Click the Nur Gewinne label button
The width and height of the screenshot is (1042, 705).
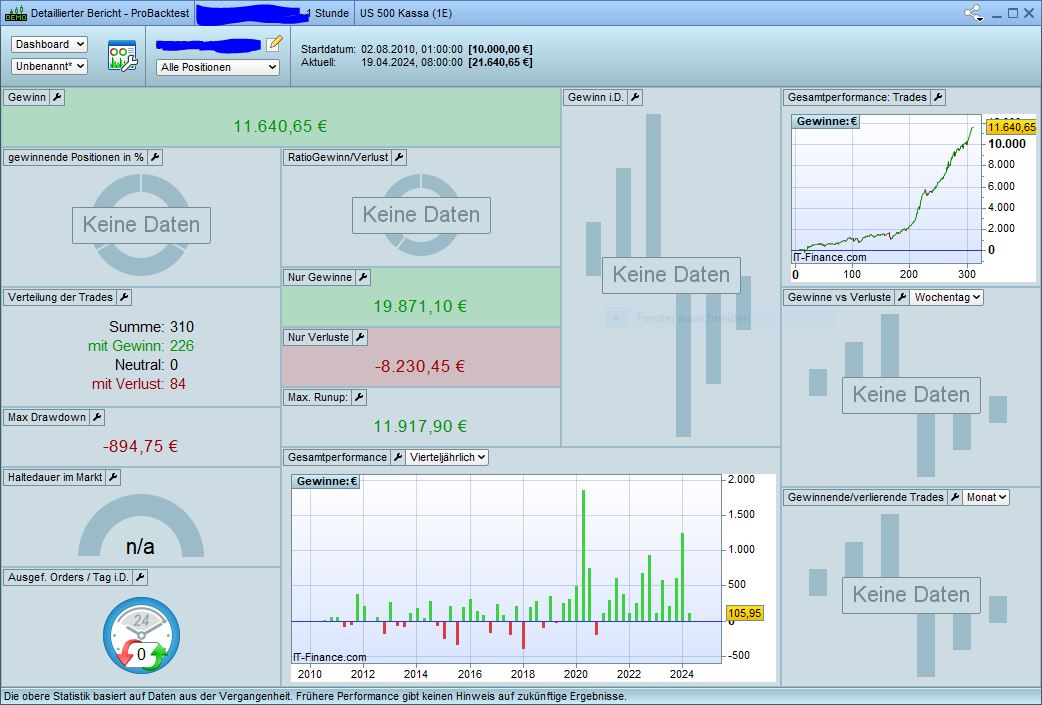[x=320, y=278]
